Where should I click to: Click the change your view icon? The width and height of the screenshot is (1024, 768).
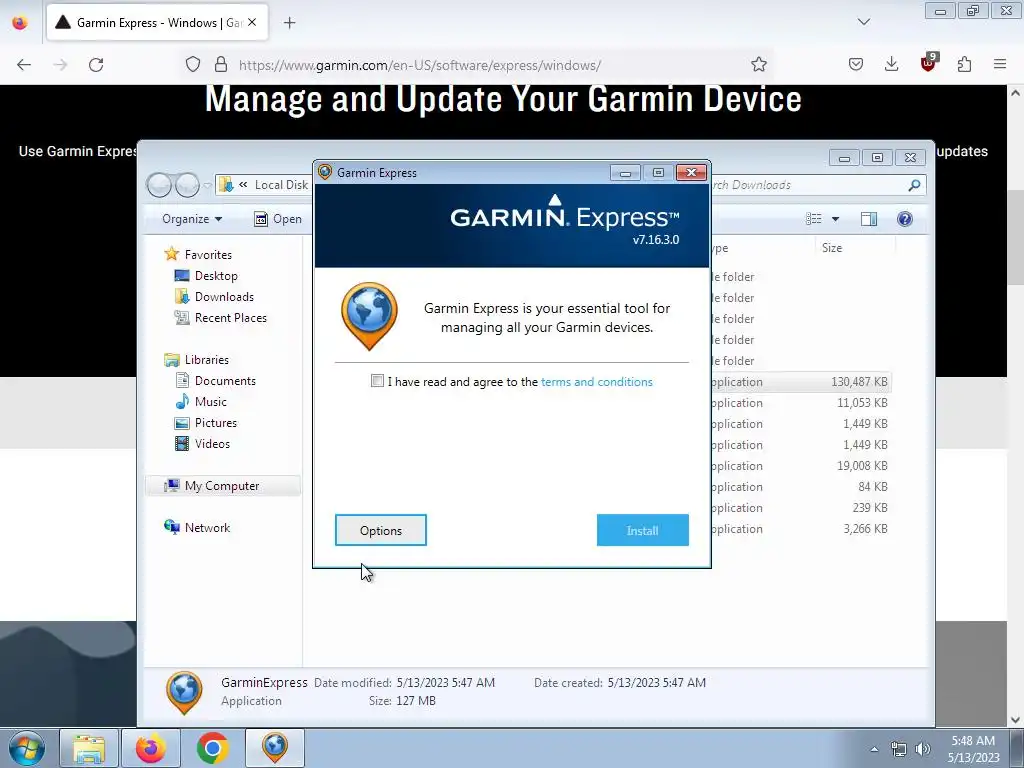pyautogui.click(x=814, y=219)
